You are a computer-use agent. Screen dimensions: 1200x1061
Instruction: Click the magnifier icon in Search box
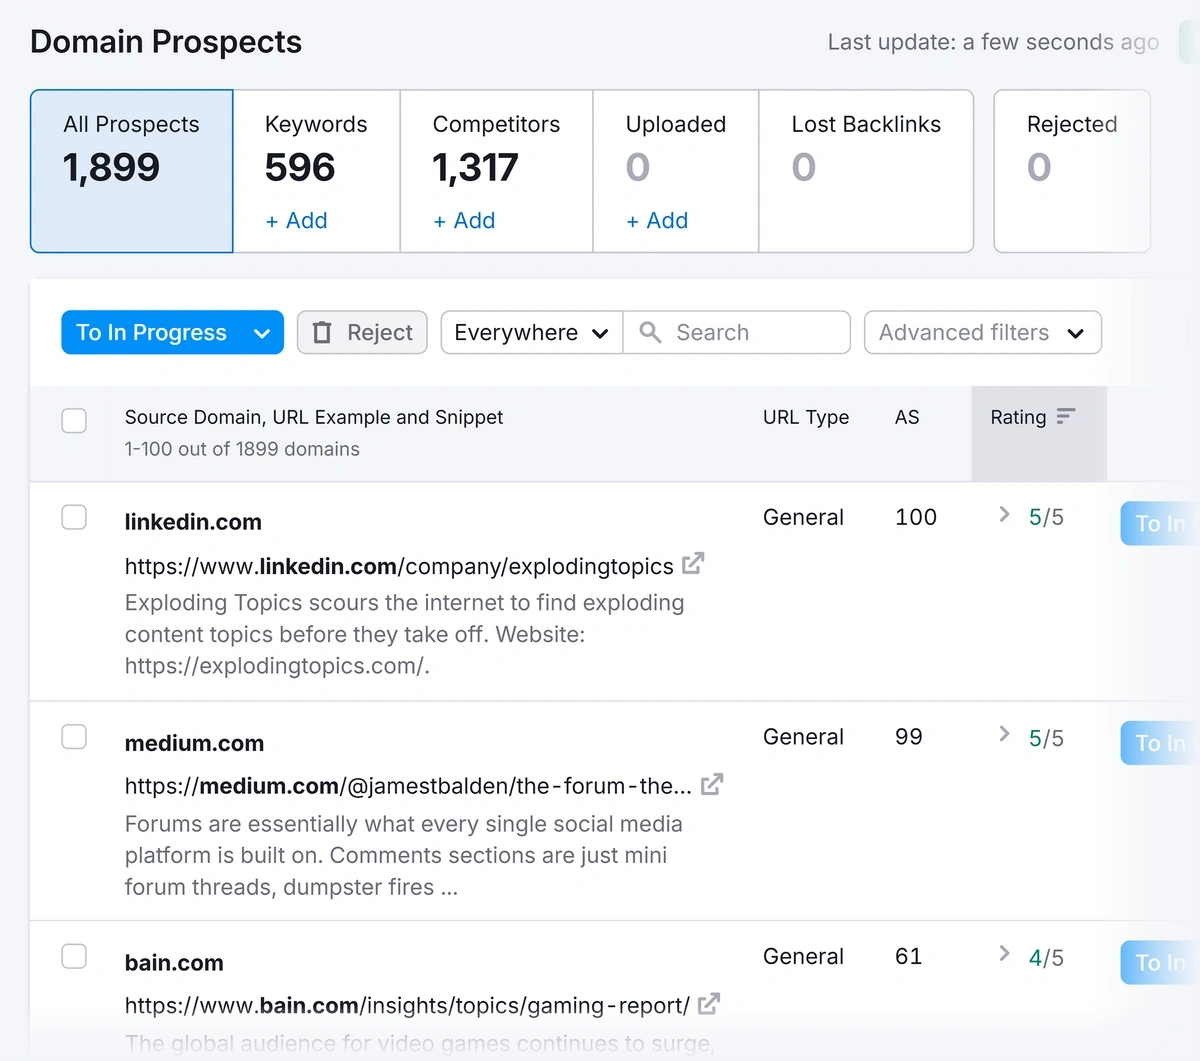[x=650, y=332]
